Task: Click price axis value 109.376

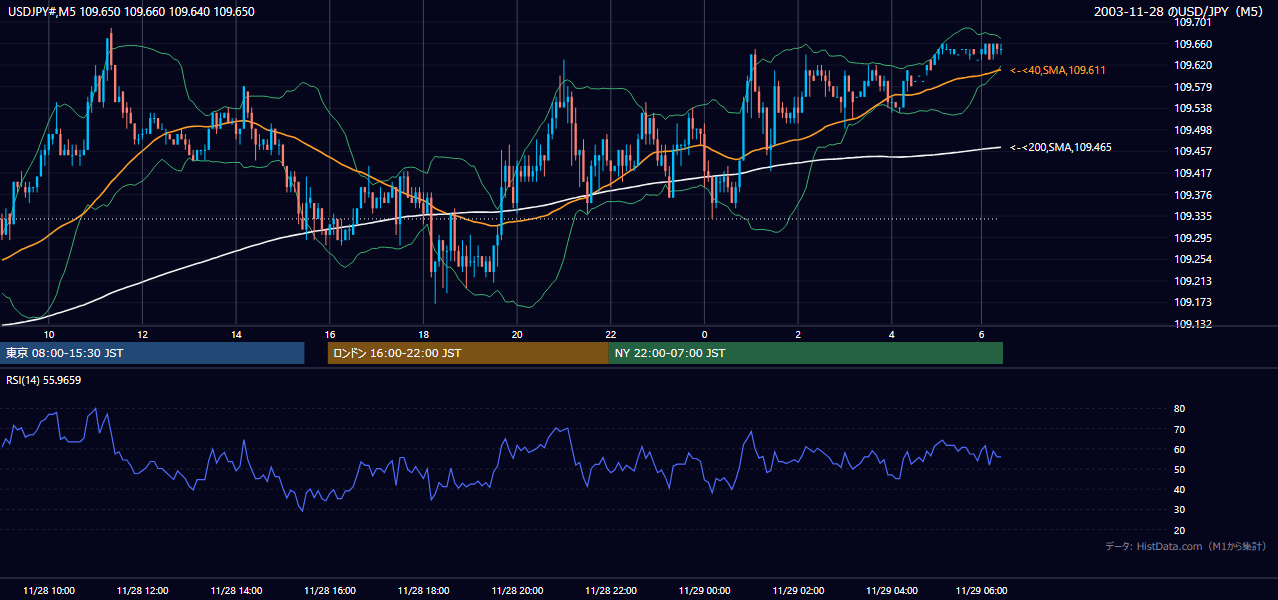Action: coord(1194,195)
